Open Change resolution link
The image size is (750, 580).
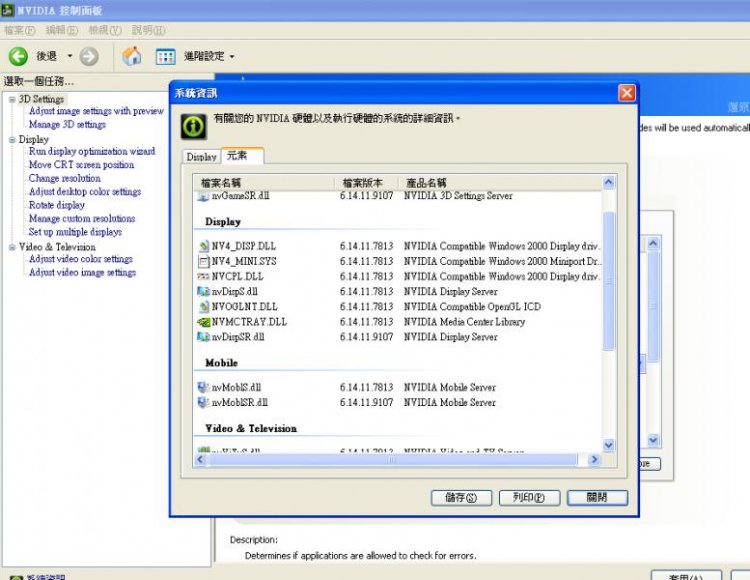[x=65, y=178]
